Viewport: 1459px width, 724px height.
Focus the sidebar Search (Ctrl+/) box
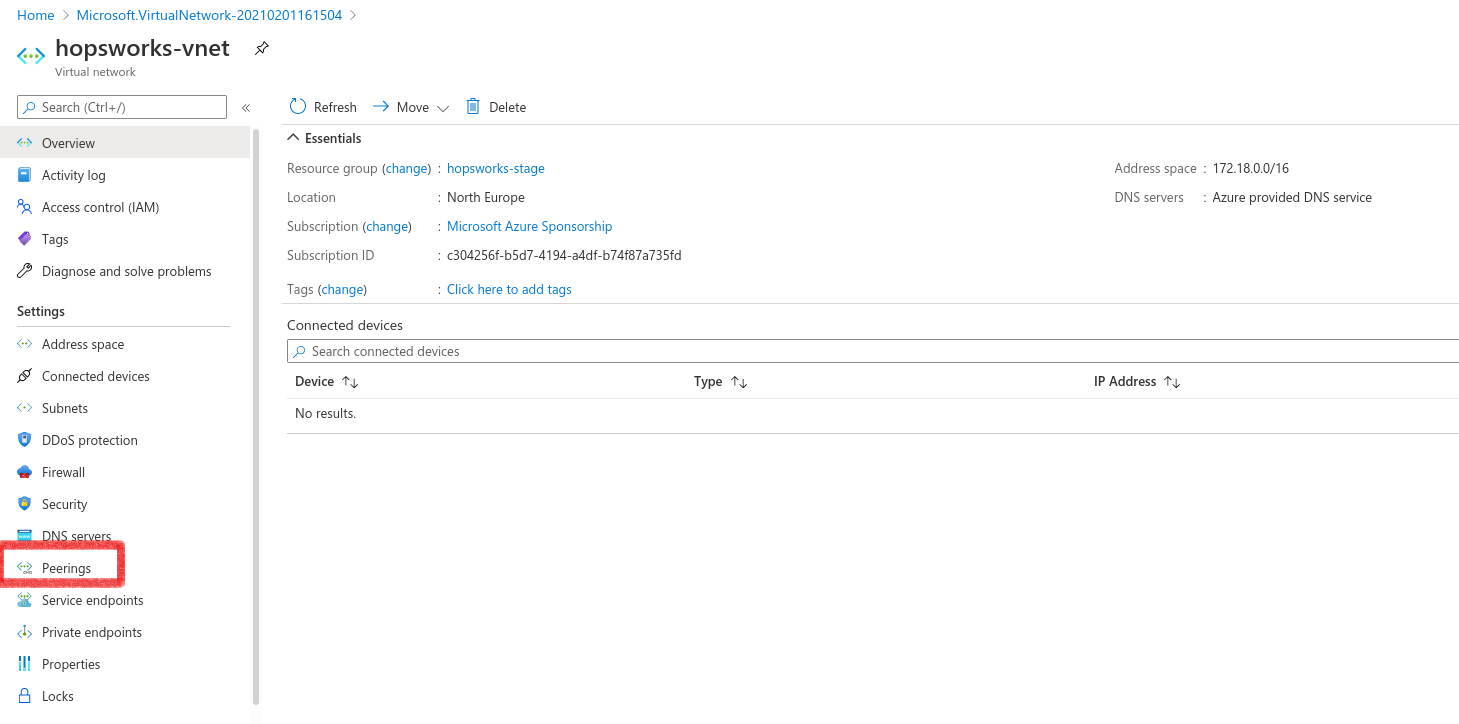pos(122,107)
